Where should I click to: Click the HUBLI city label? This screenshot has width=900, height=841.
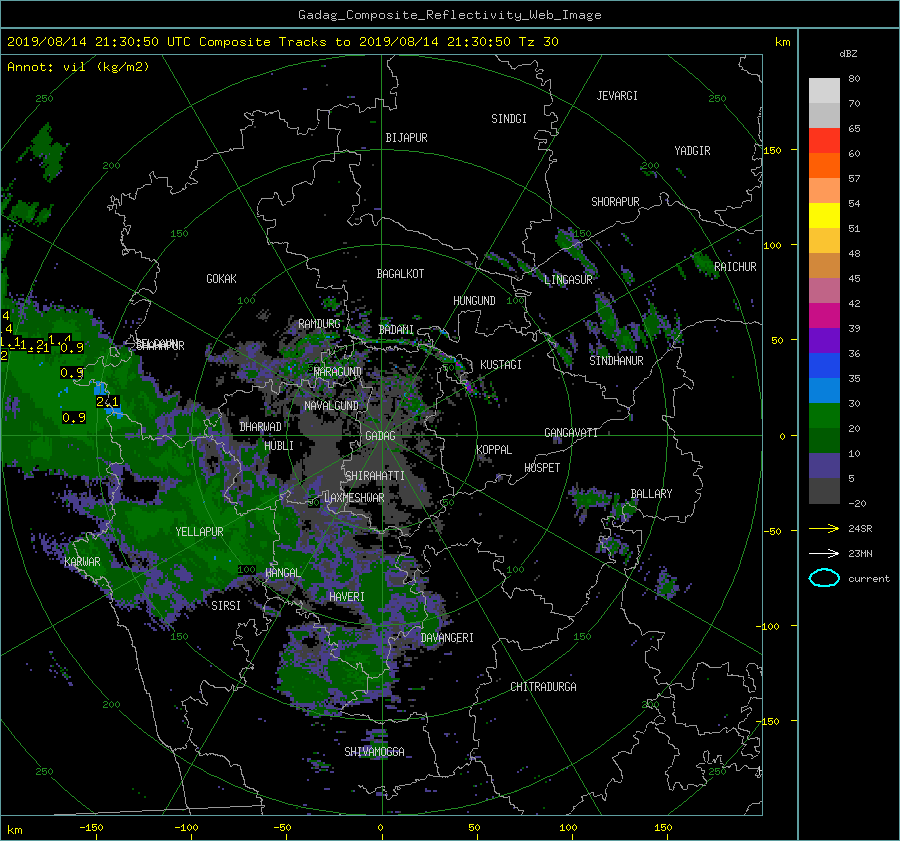[279, 446]
